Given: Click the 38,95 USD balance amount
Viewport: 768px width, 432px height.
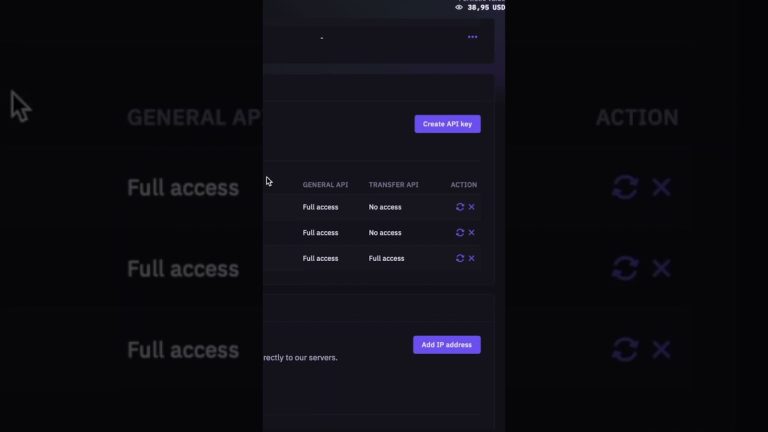Looking at the screenshot, I should pos(486,7).
